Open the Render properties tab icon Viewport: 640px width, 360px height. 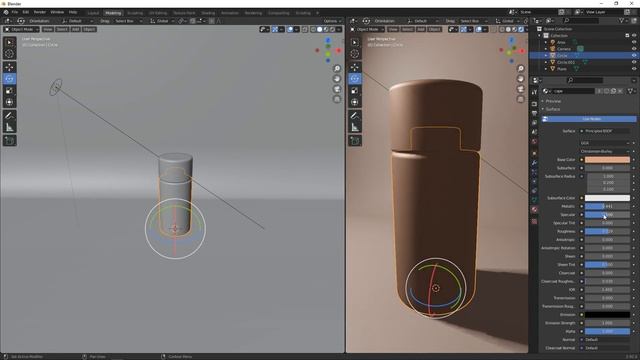tap(534, 104)
